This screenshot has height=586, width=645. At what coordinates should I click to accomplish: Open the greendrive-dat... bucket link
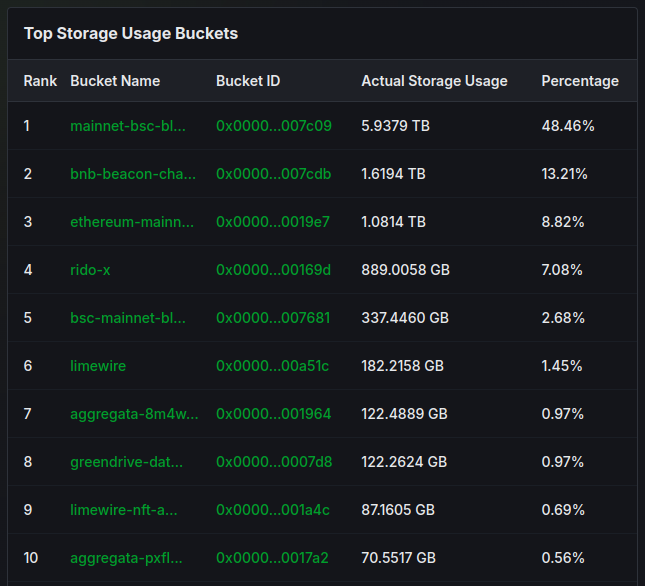pos(126,462)
